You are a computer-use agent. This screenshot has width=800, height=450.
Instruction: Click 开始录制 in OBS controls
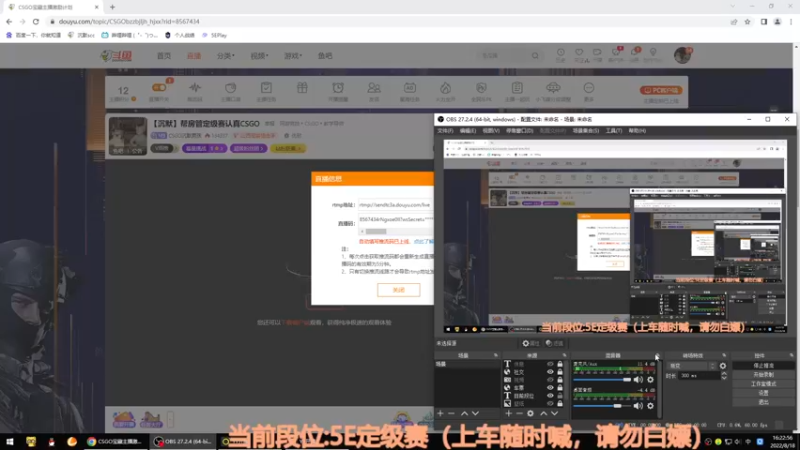tap(763, 374)
